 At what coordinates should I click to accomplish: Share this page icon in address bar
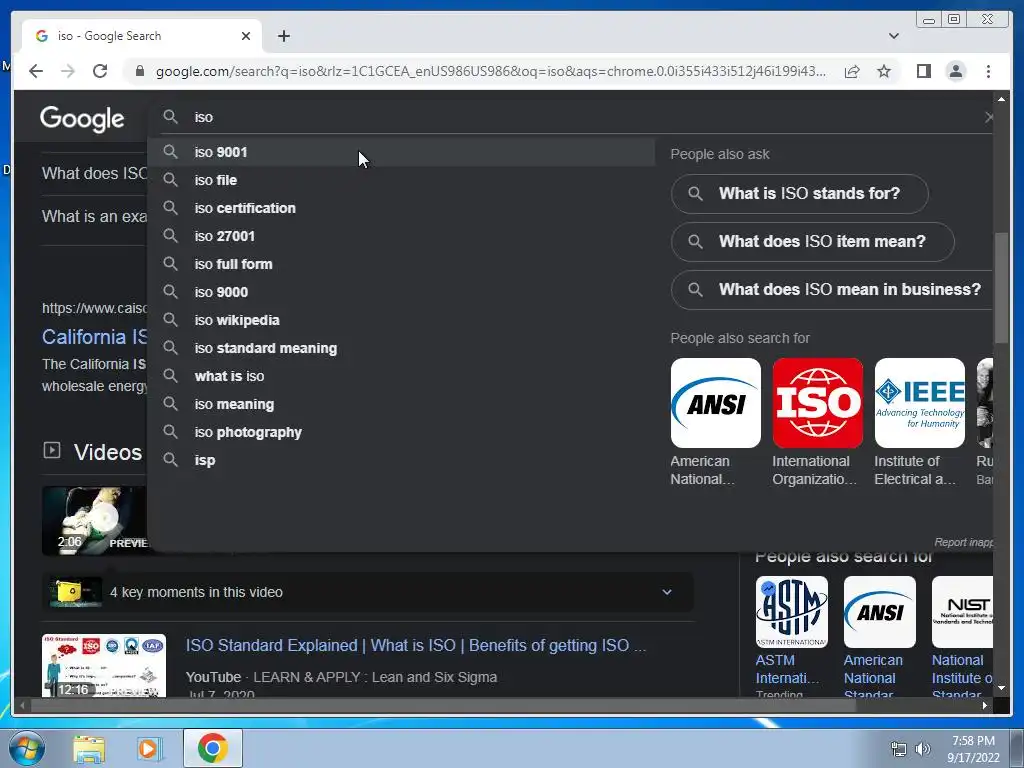[x=852, y=71]
